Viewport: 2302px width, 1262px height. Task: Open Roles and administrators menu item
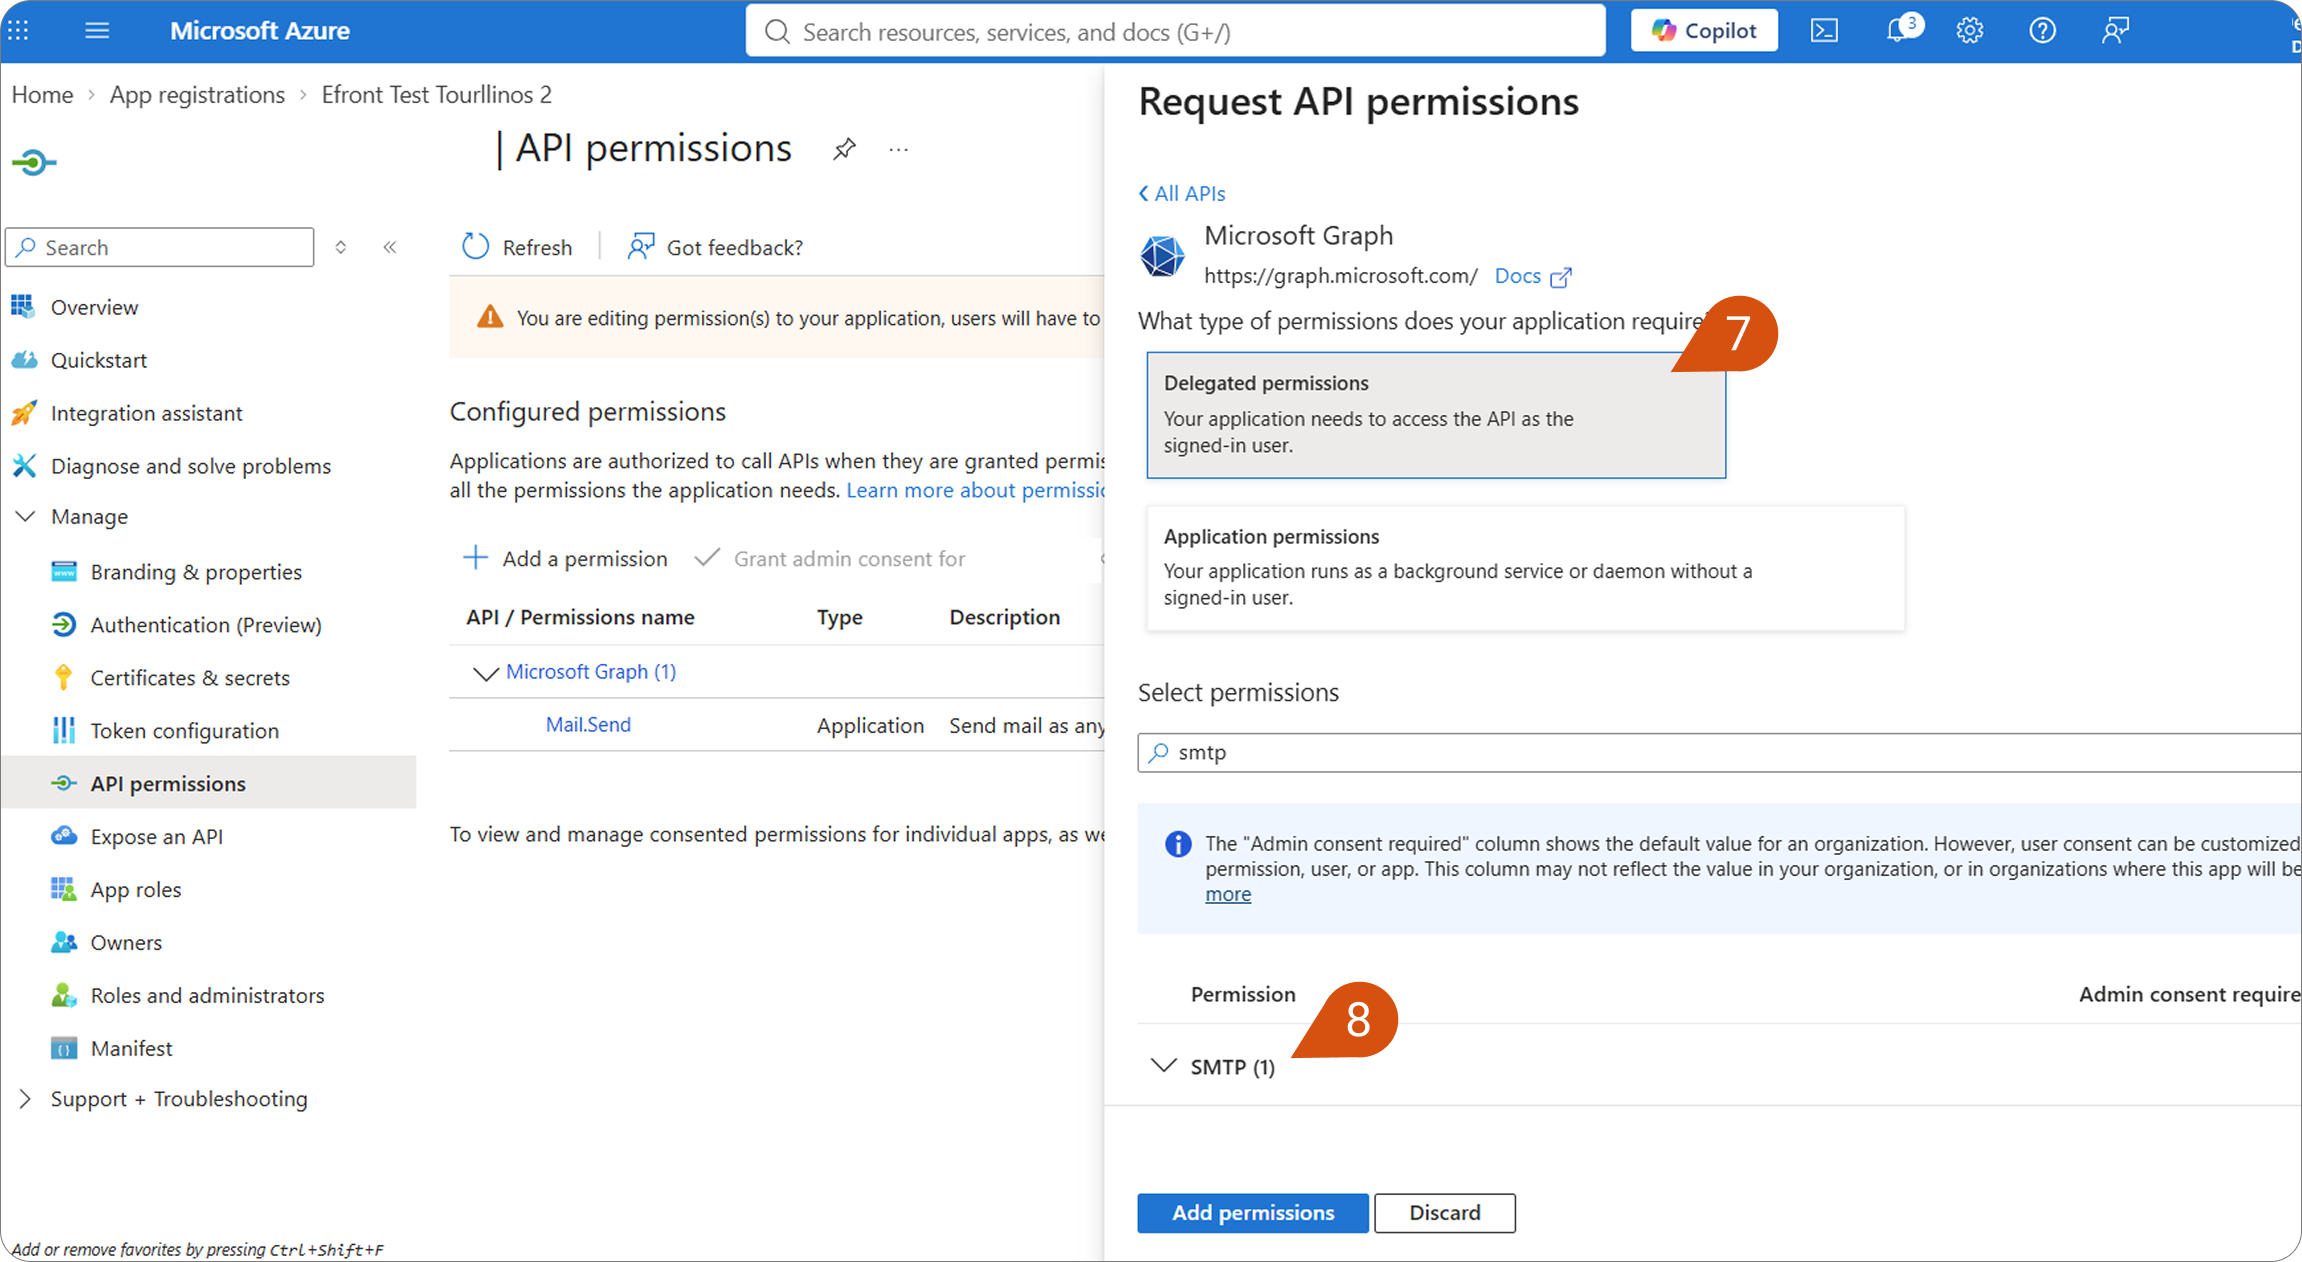(208, 995)
